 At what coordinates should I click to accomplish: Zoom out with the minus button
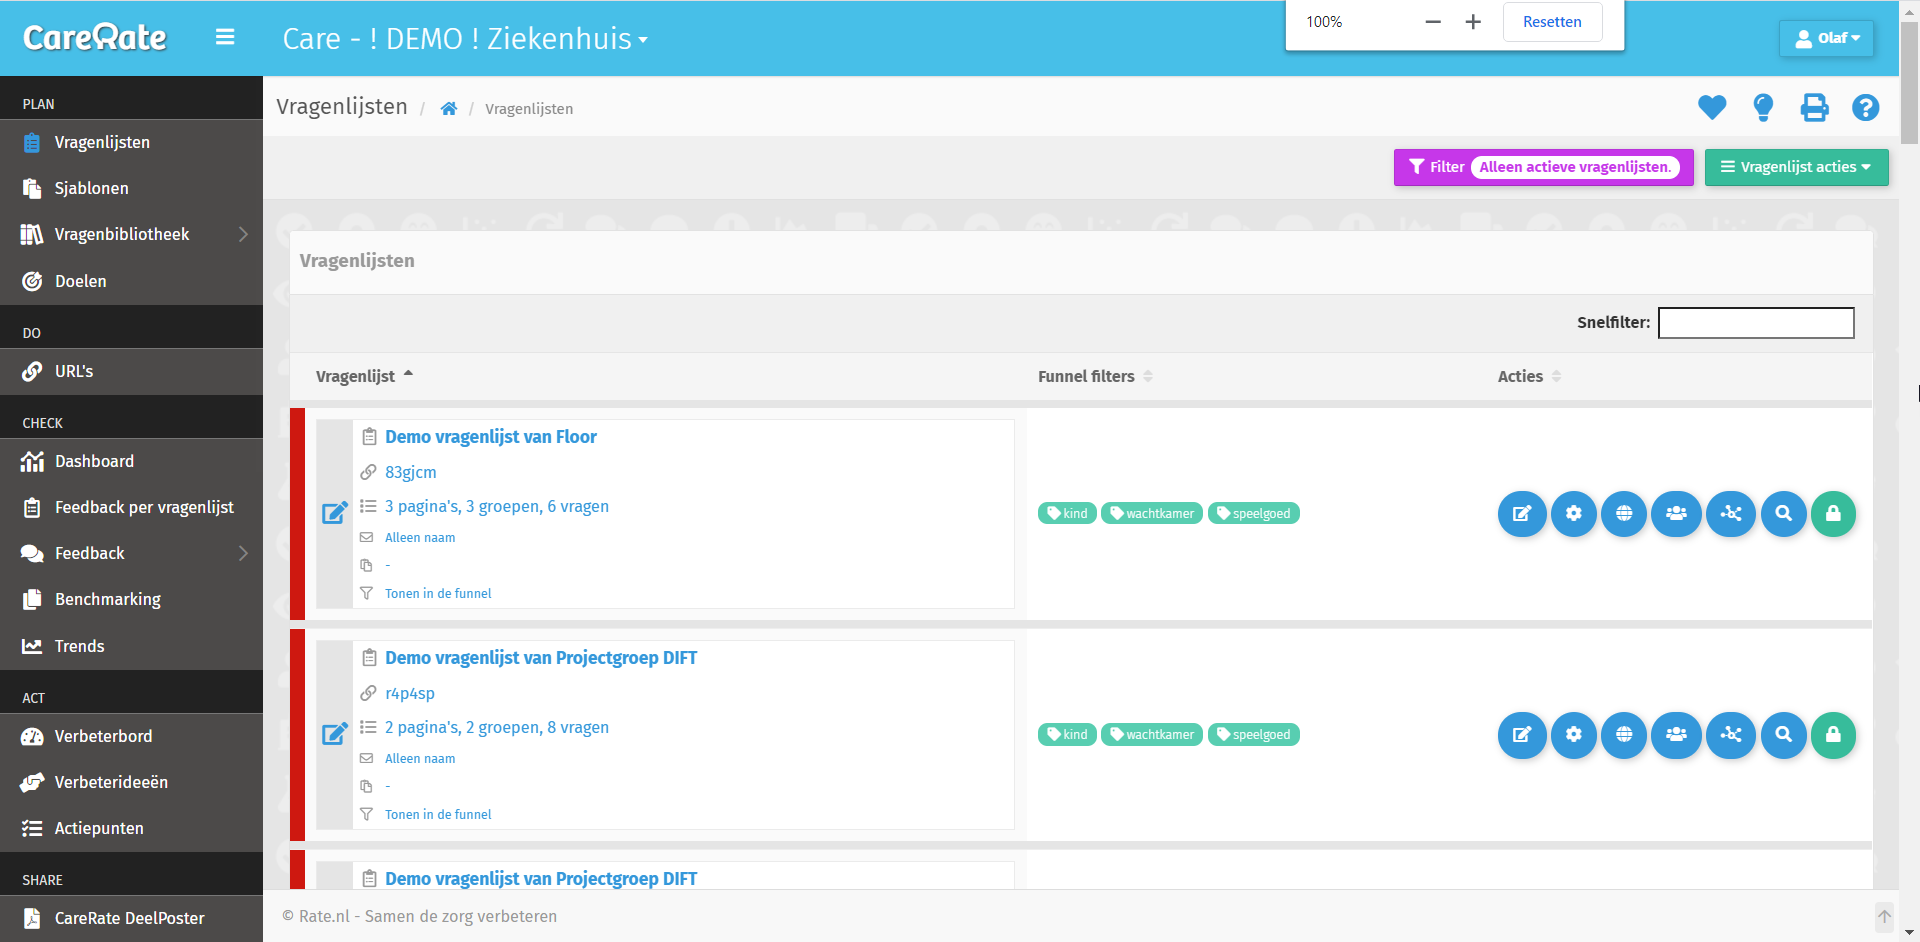point(1433,22)
